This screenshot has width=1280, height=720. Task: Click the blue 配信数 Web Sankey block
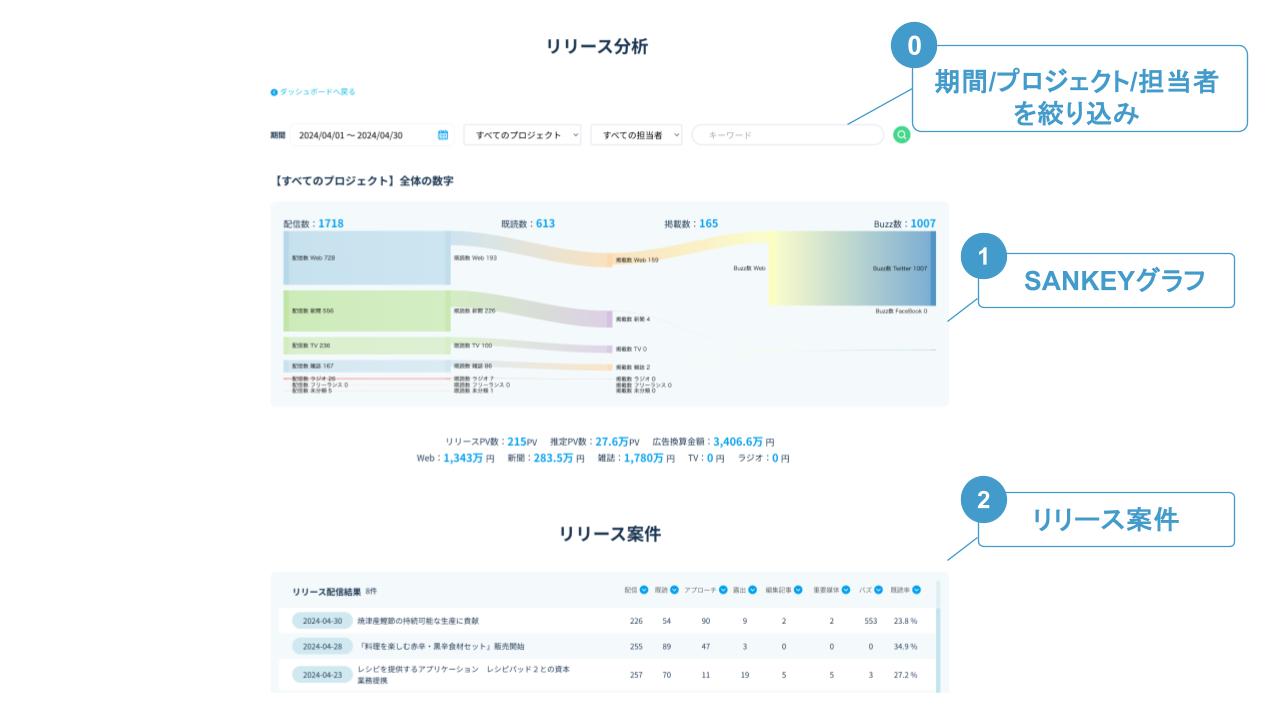pos(366,258)
